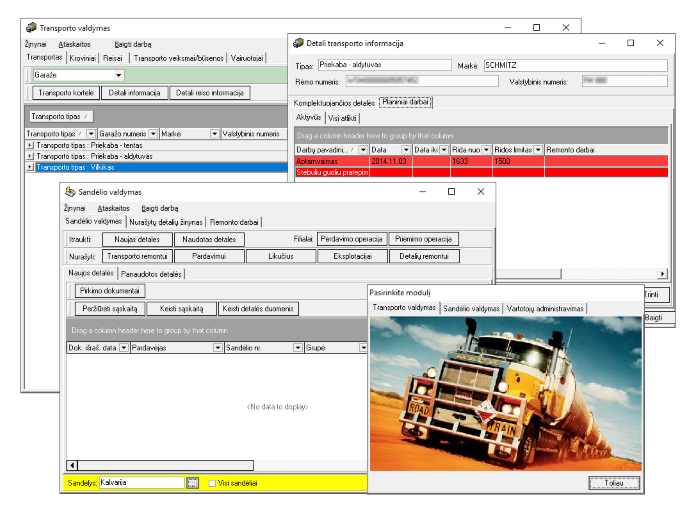This screenshot has width=700, height=510.
Task: Open the Transporto tipas column filter dropdown
Action: (91, 134)
